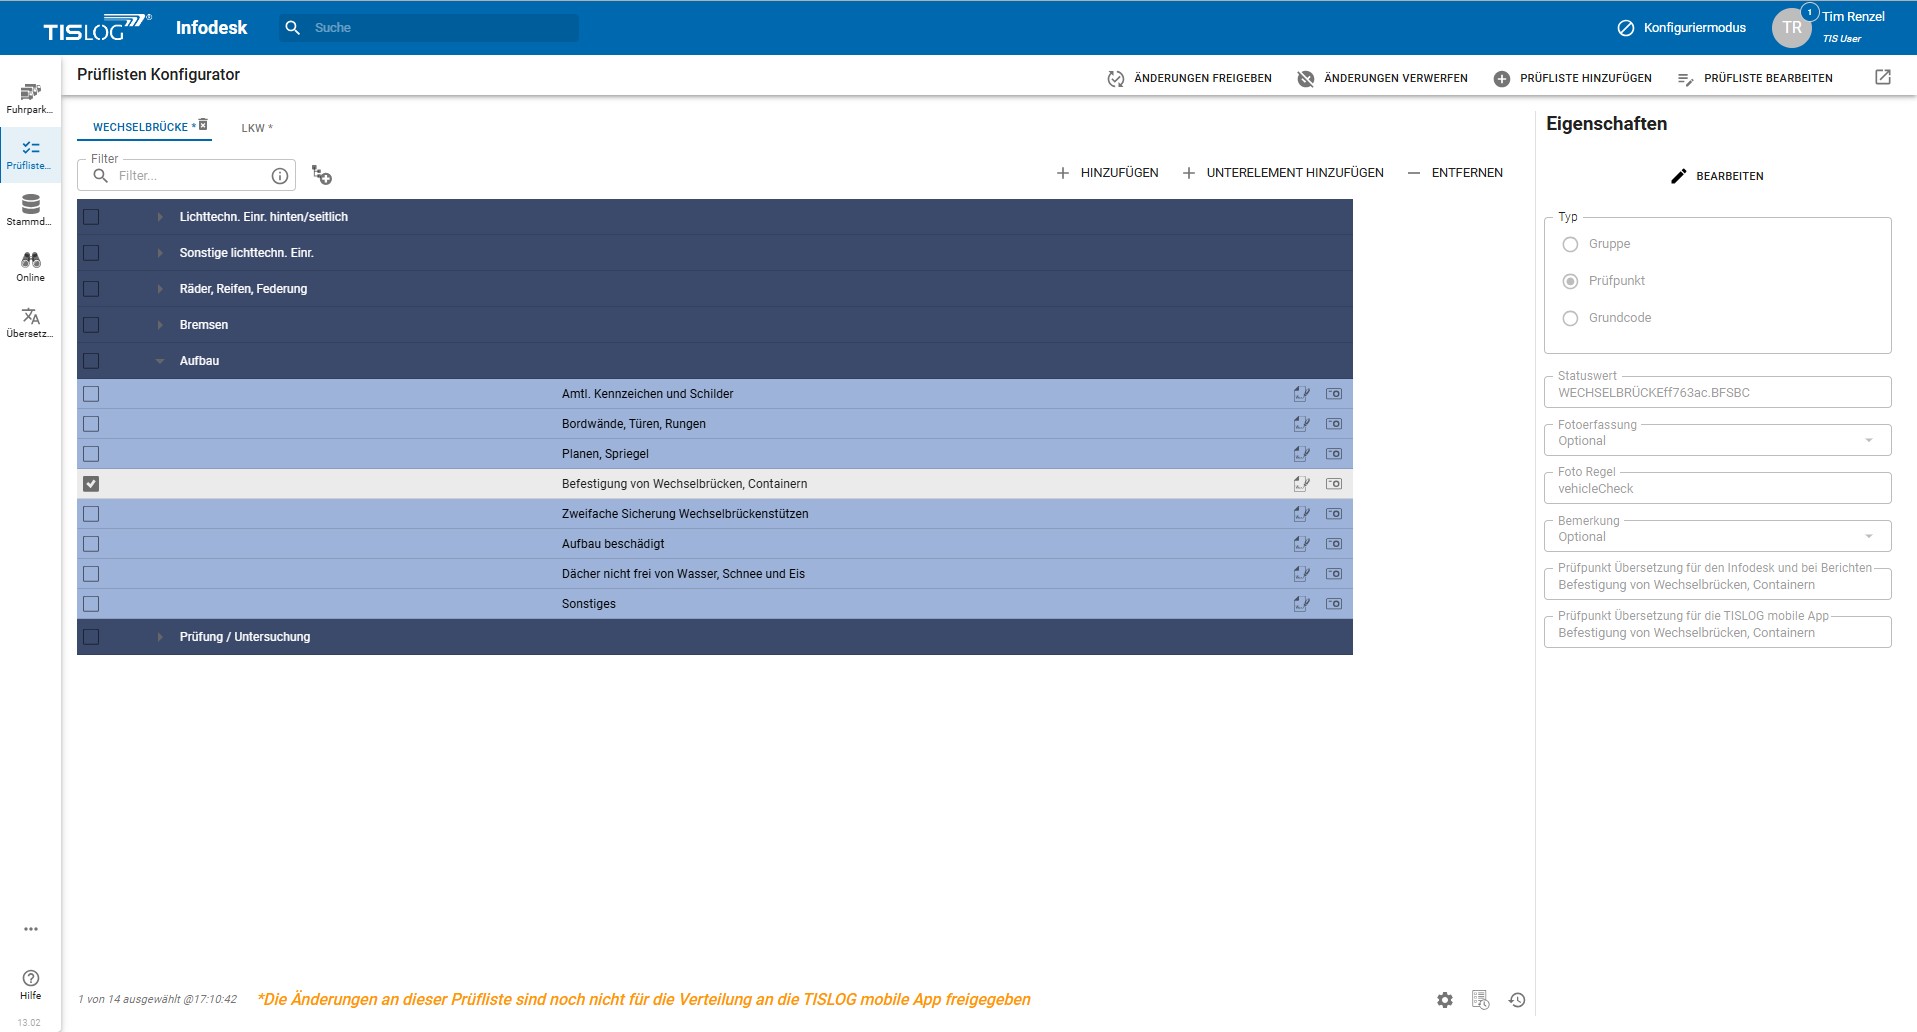1917x1032 pixels.
Task: Open the Fuhrpark sidebar section
Action: [x=30, y=98]
